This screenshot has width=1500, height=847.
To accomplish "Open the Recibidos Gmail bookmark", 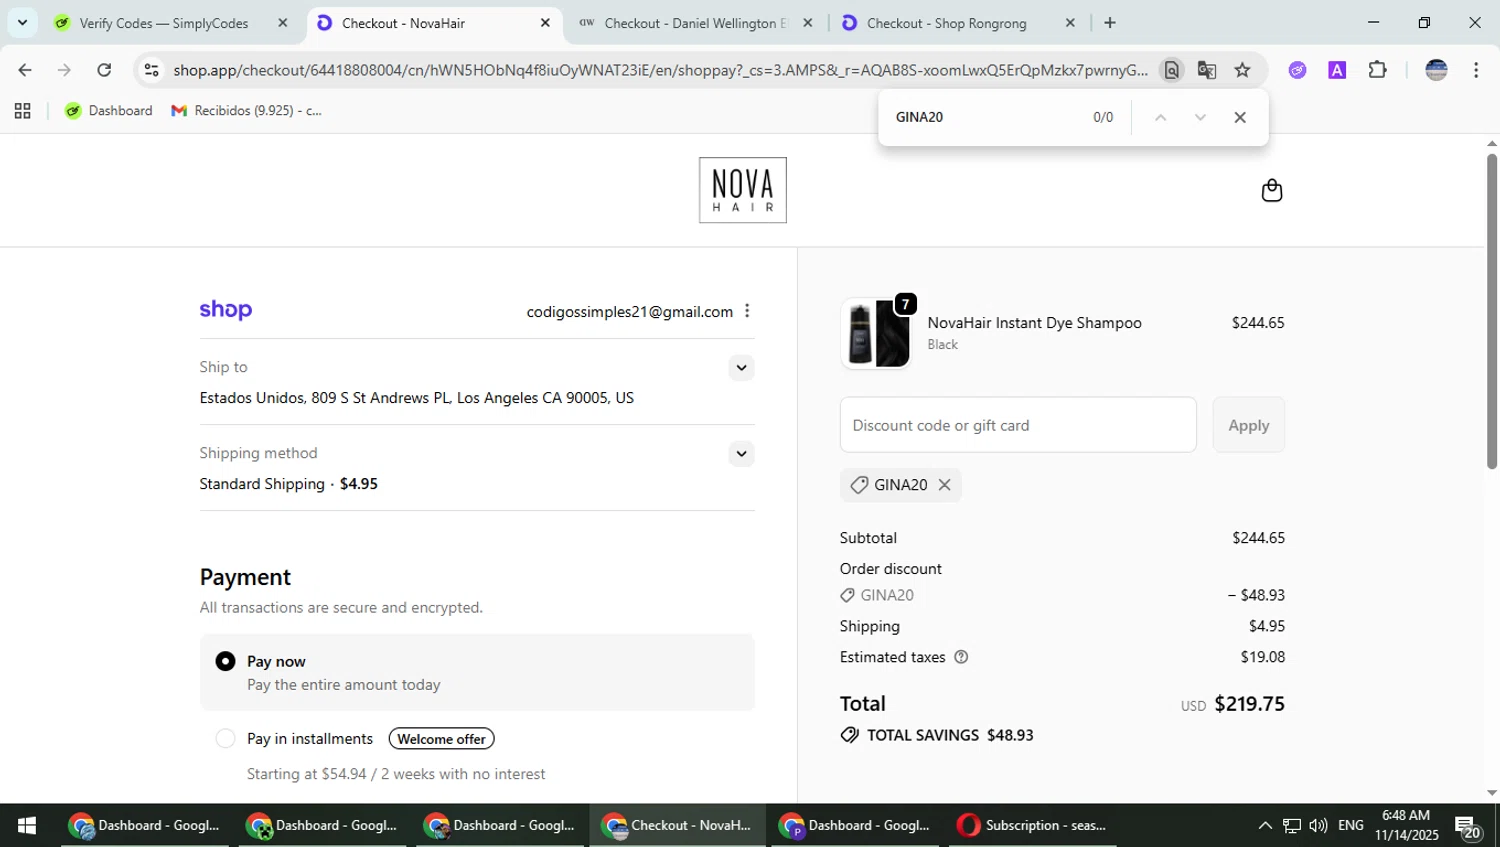I will click(247, 111).
